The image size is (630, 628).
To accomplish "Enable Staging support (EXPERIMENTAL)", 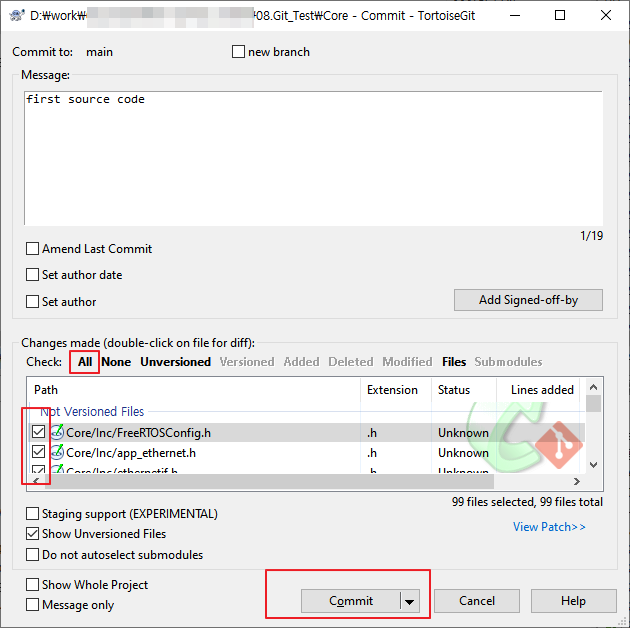I will click(33, 513).
